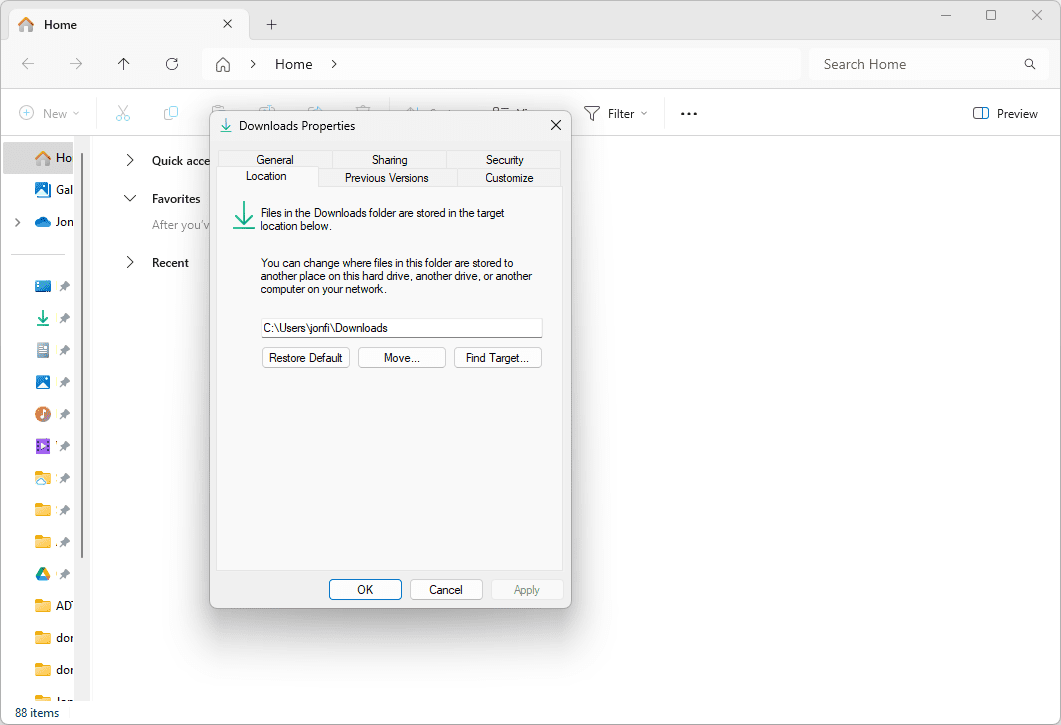Open the Filter dropdown
1061x725 pixels.
click(616, 114)
